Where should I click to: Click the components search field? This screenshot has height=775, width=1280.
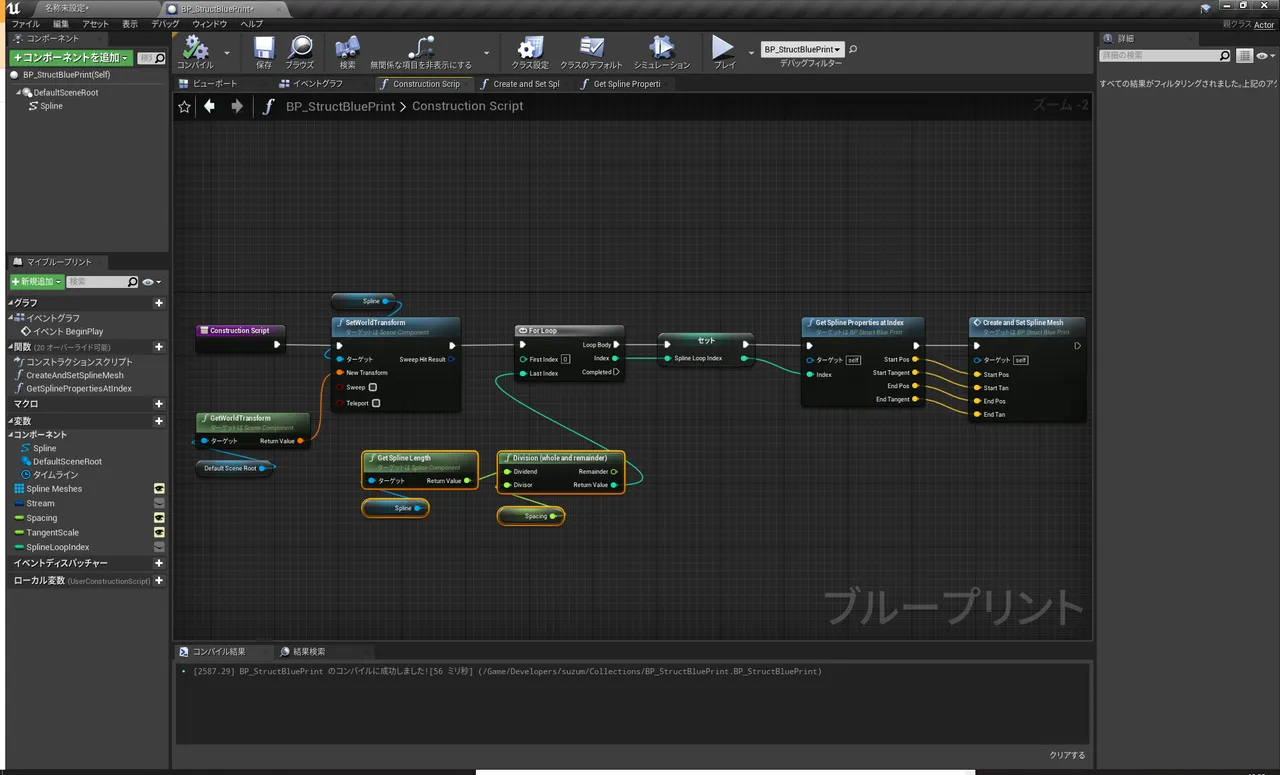tap(151, 58)
